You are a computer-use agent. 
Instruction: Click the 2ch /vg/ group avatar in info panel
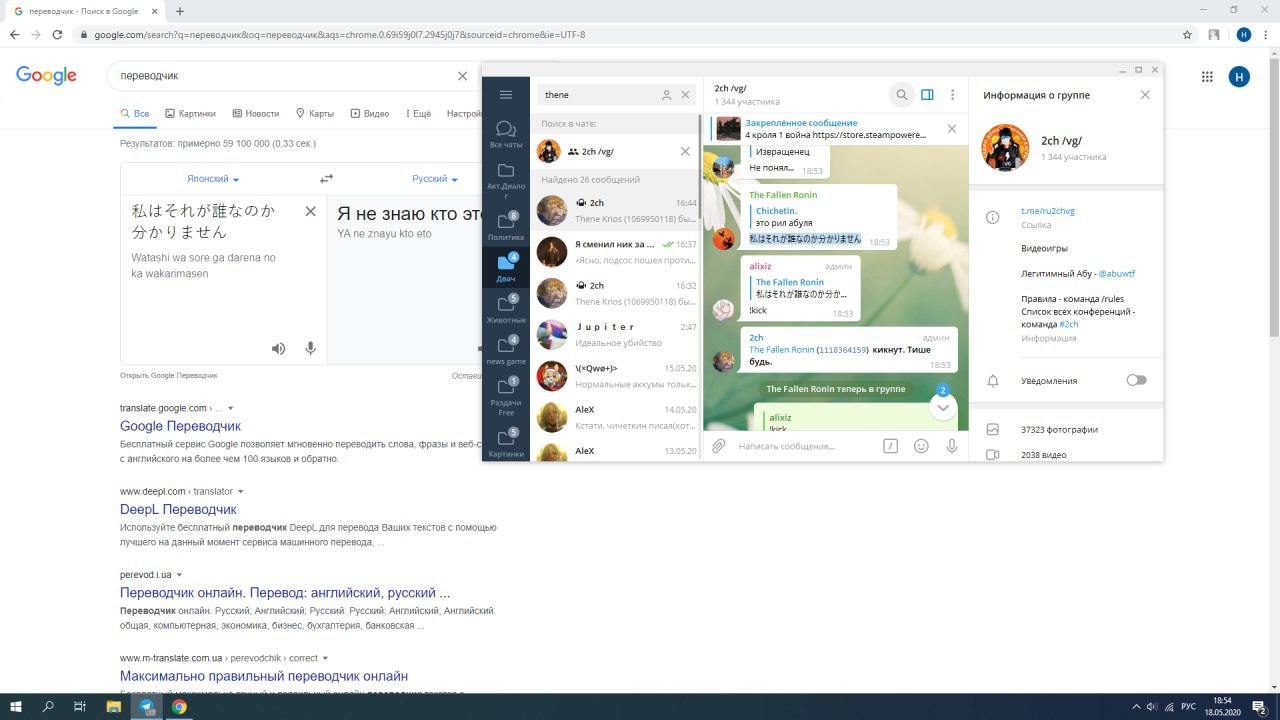coord(1004,148)
